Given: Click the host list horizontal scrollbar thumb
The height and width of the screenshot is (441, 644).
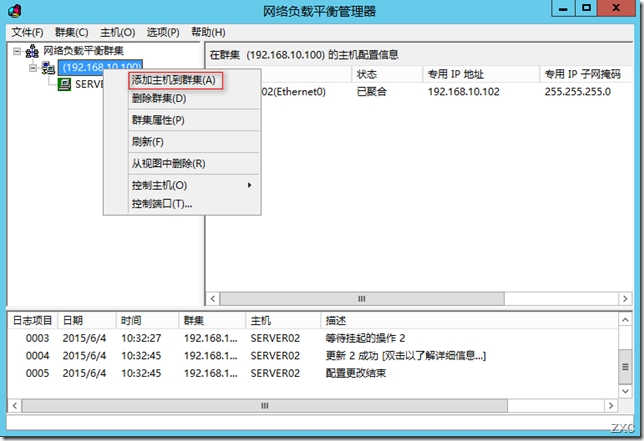Looking at the screenshot, I should click(362, 299).
